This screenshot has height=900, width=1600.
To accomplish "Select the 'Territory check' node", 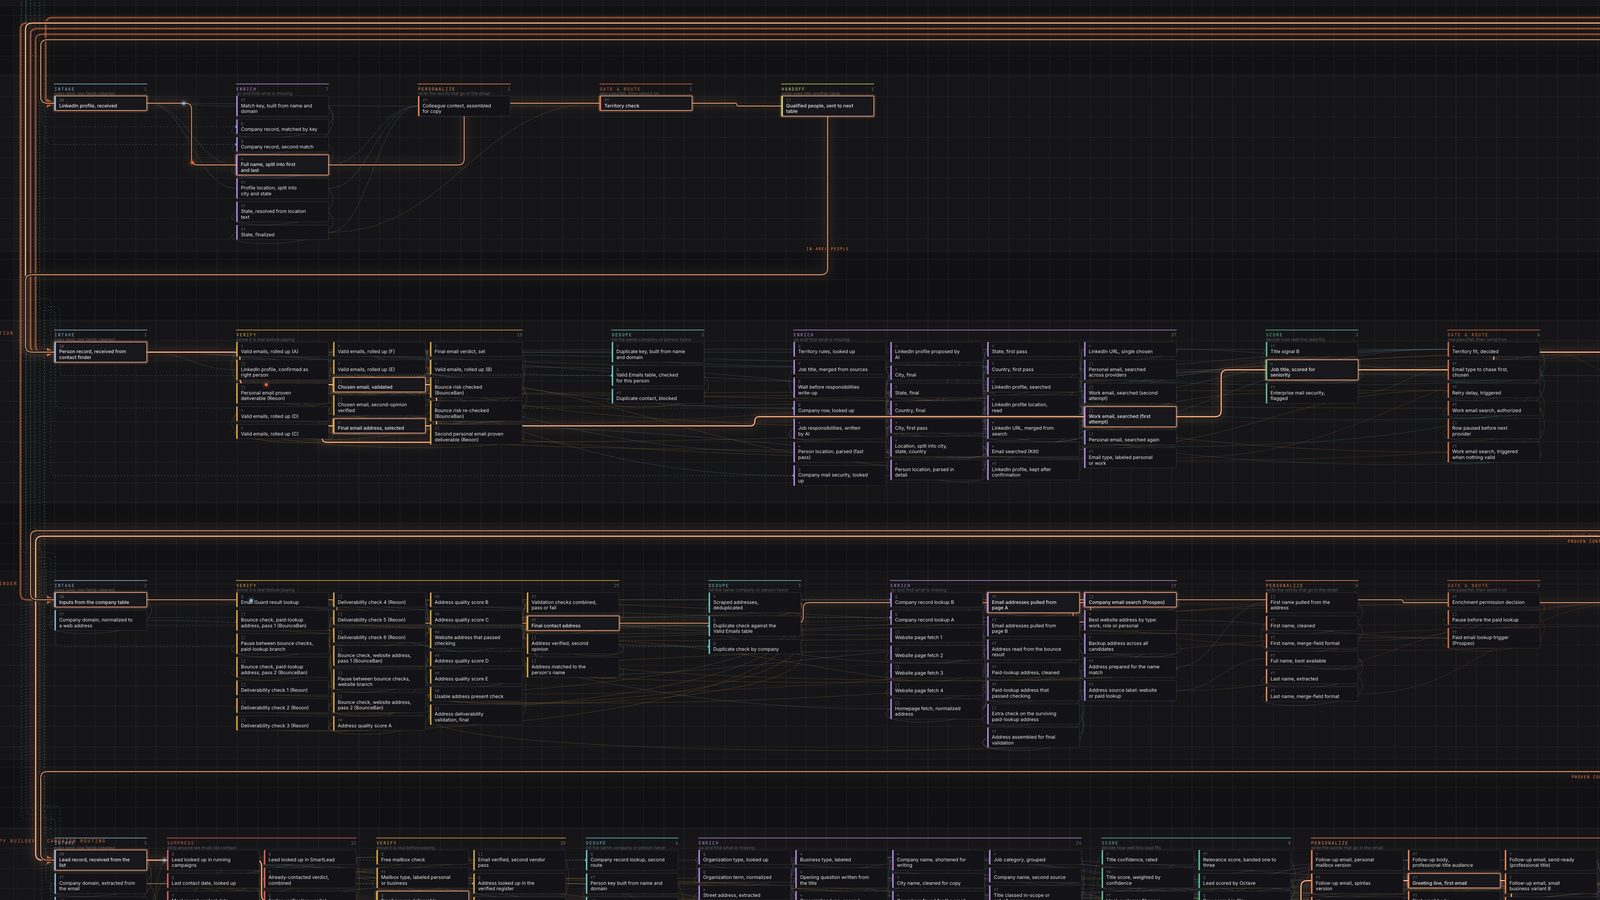I will 647,103.
